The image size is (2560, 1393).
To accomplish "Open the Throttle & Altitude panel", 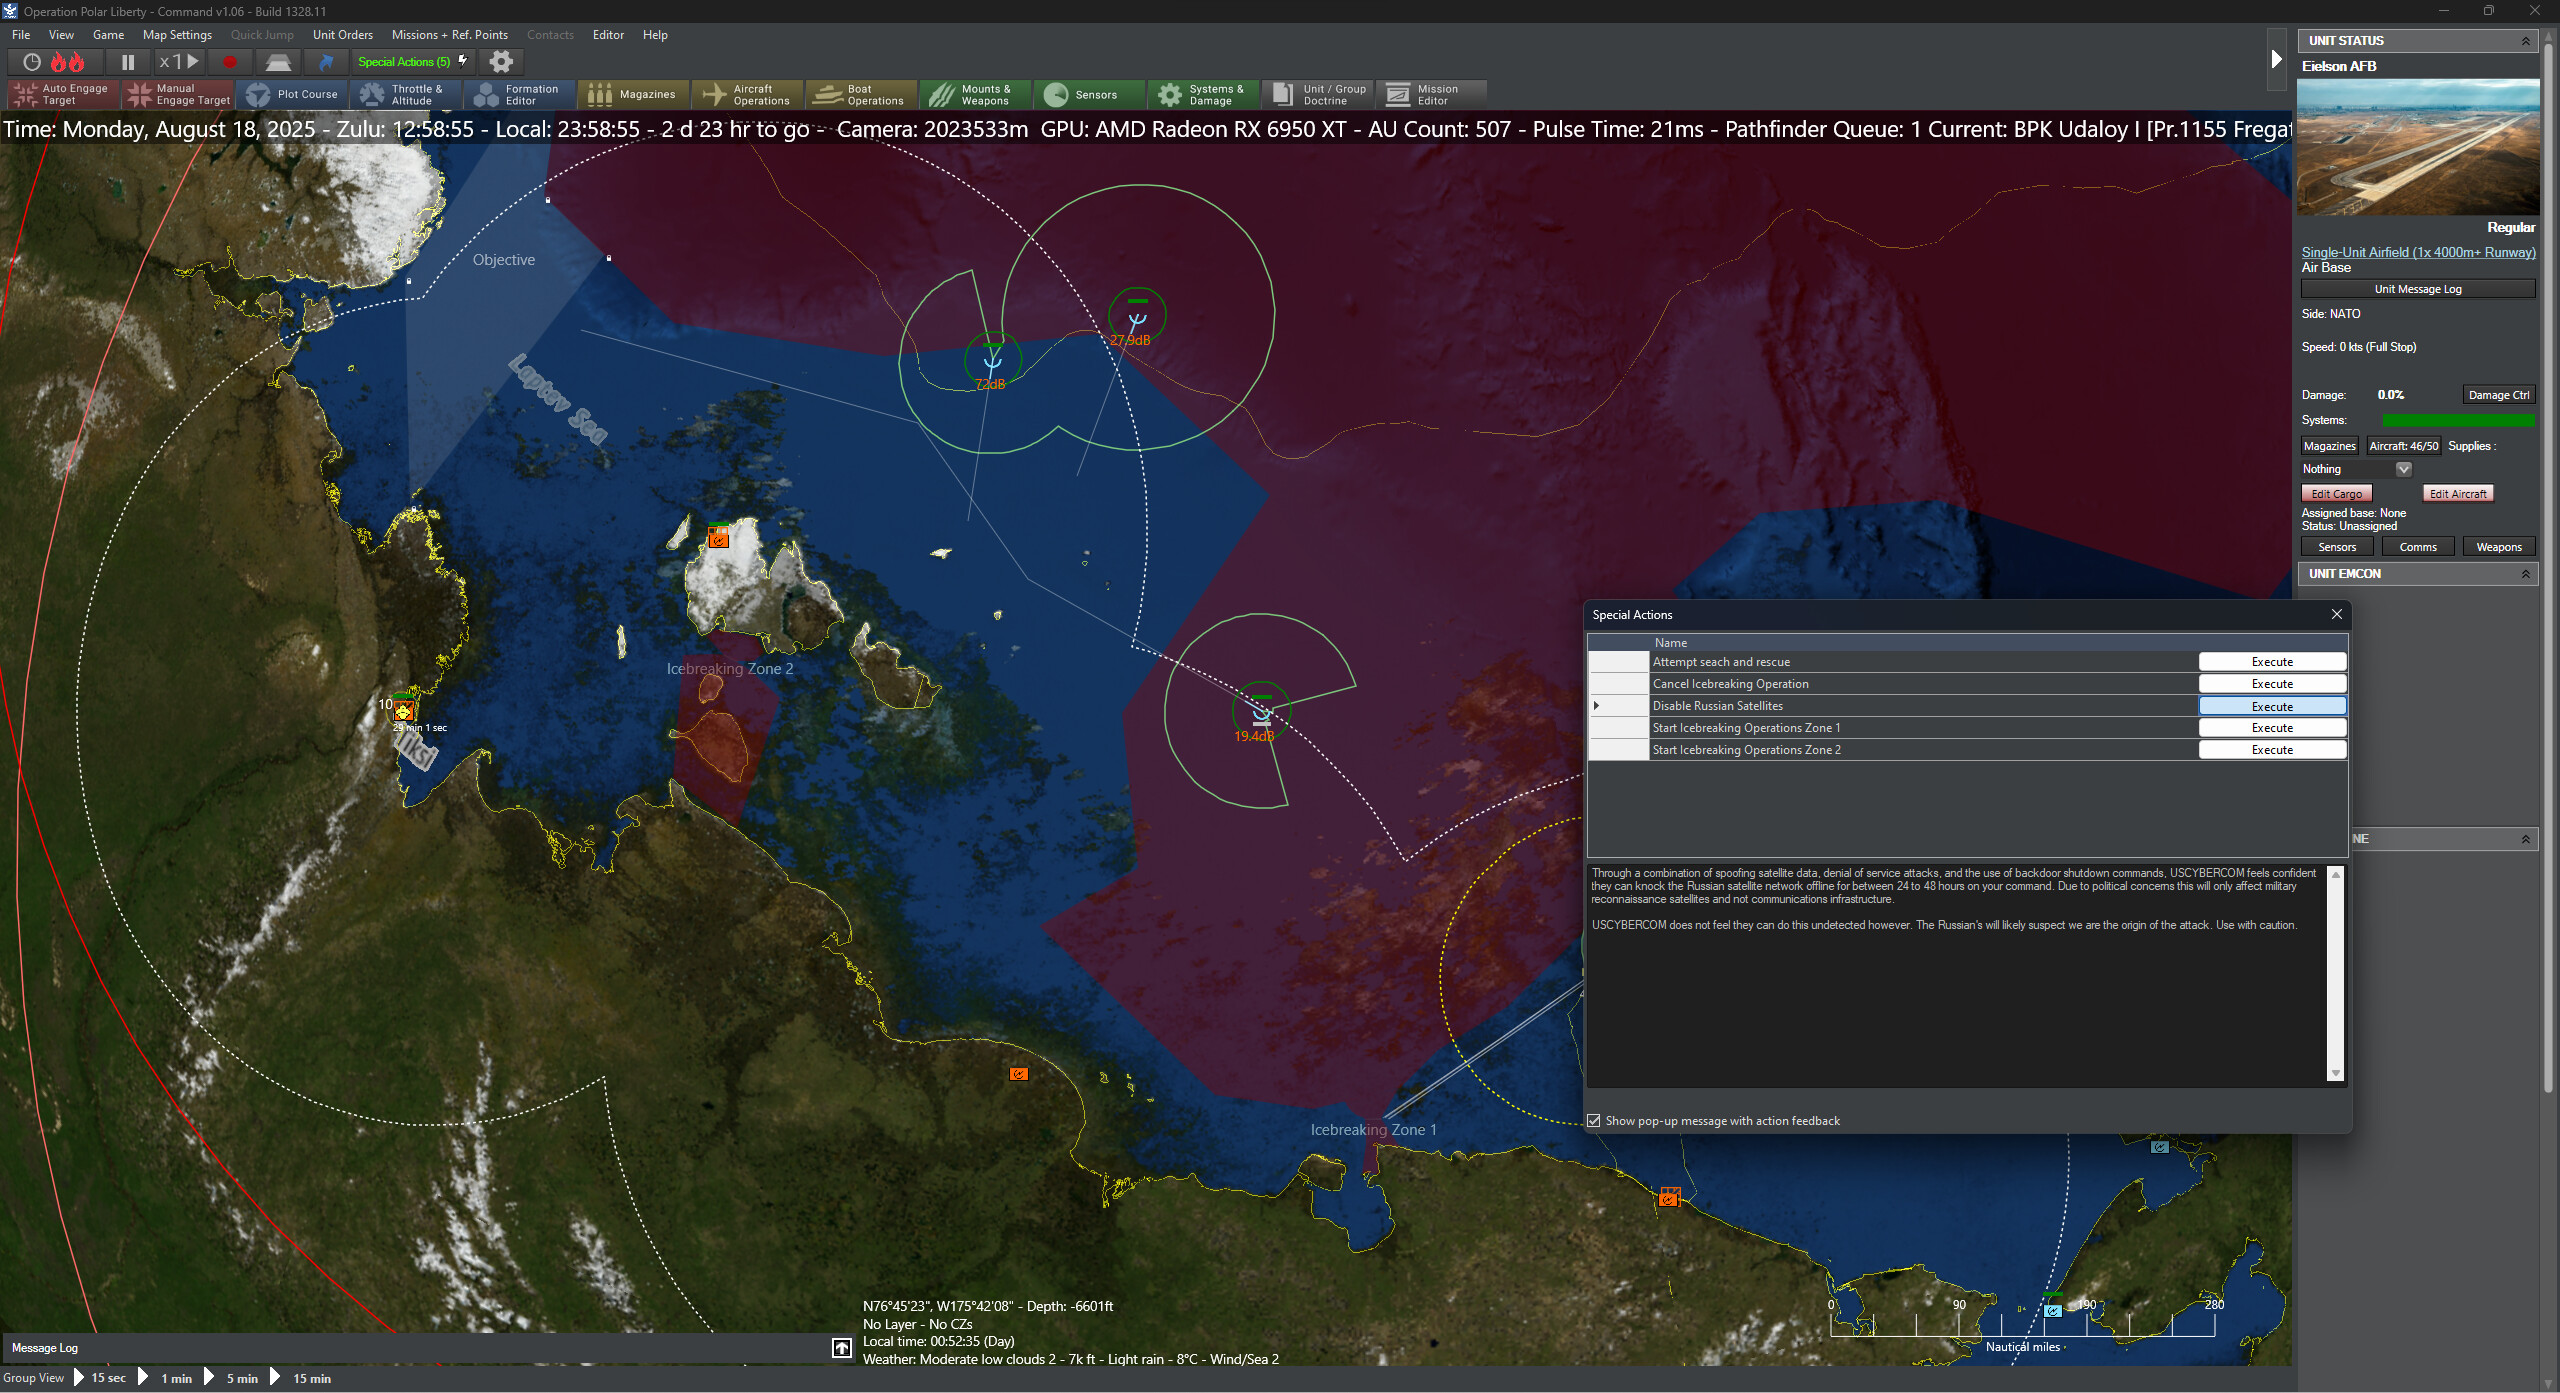I will click(406, 93).
